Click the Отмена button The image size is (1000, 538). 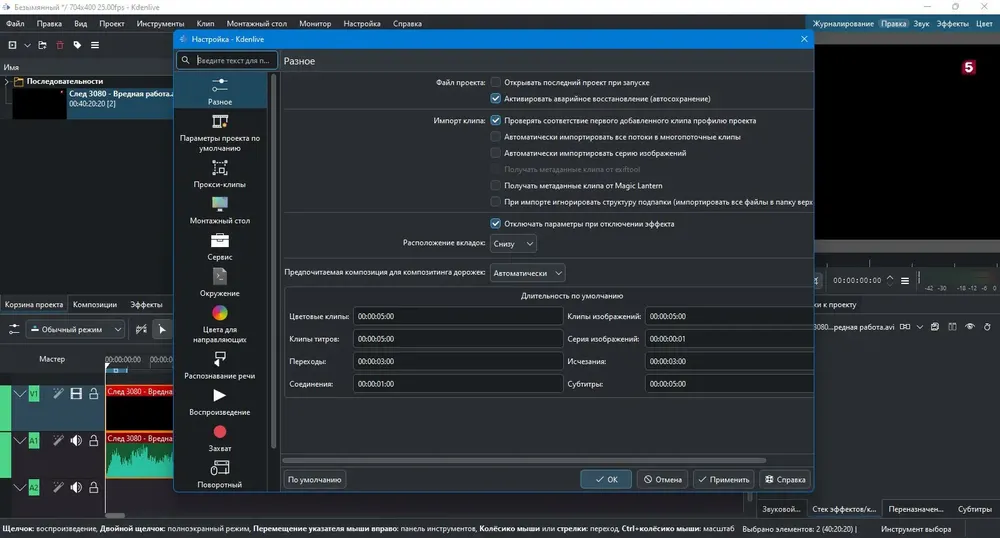click(x=663, y=479)
